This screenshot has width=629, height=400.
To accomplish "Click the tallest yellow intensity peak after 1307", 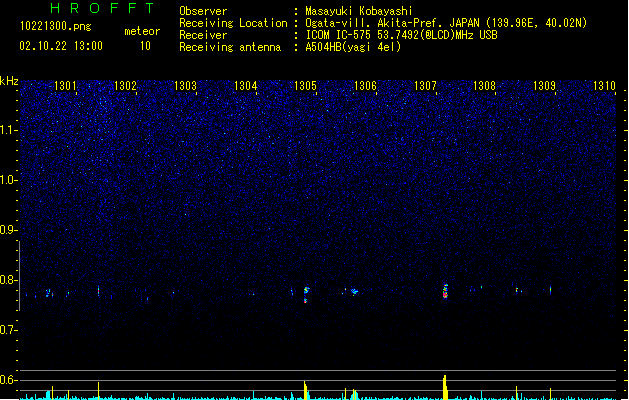I will pyautogui.click(x=445, y=387).
